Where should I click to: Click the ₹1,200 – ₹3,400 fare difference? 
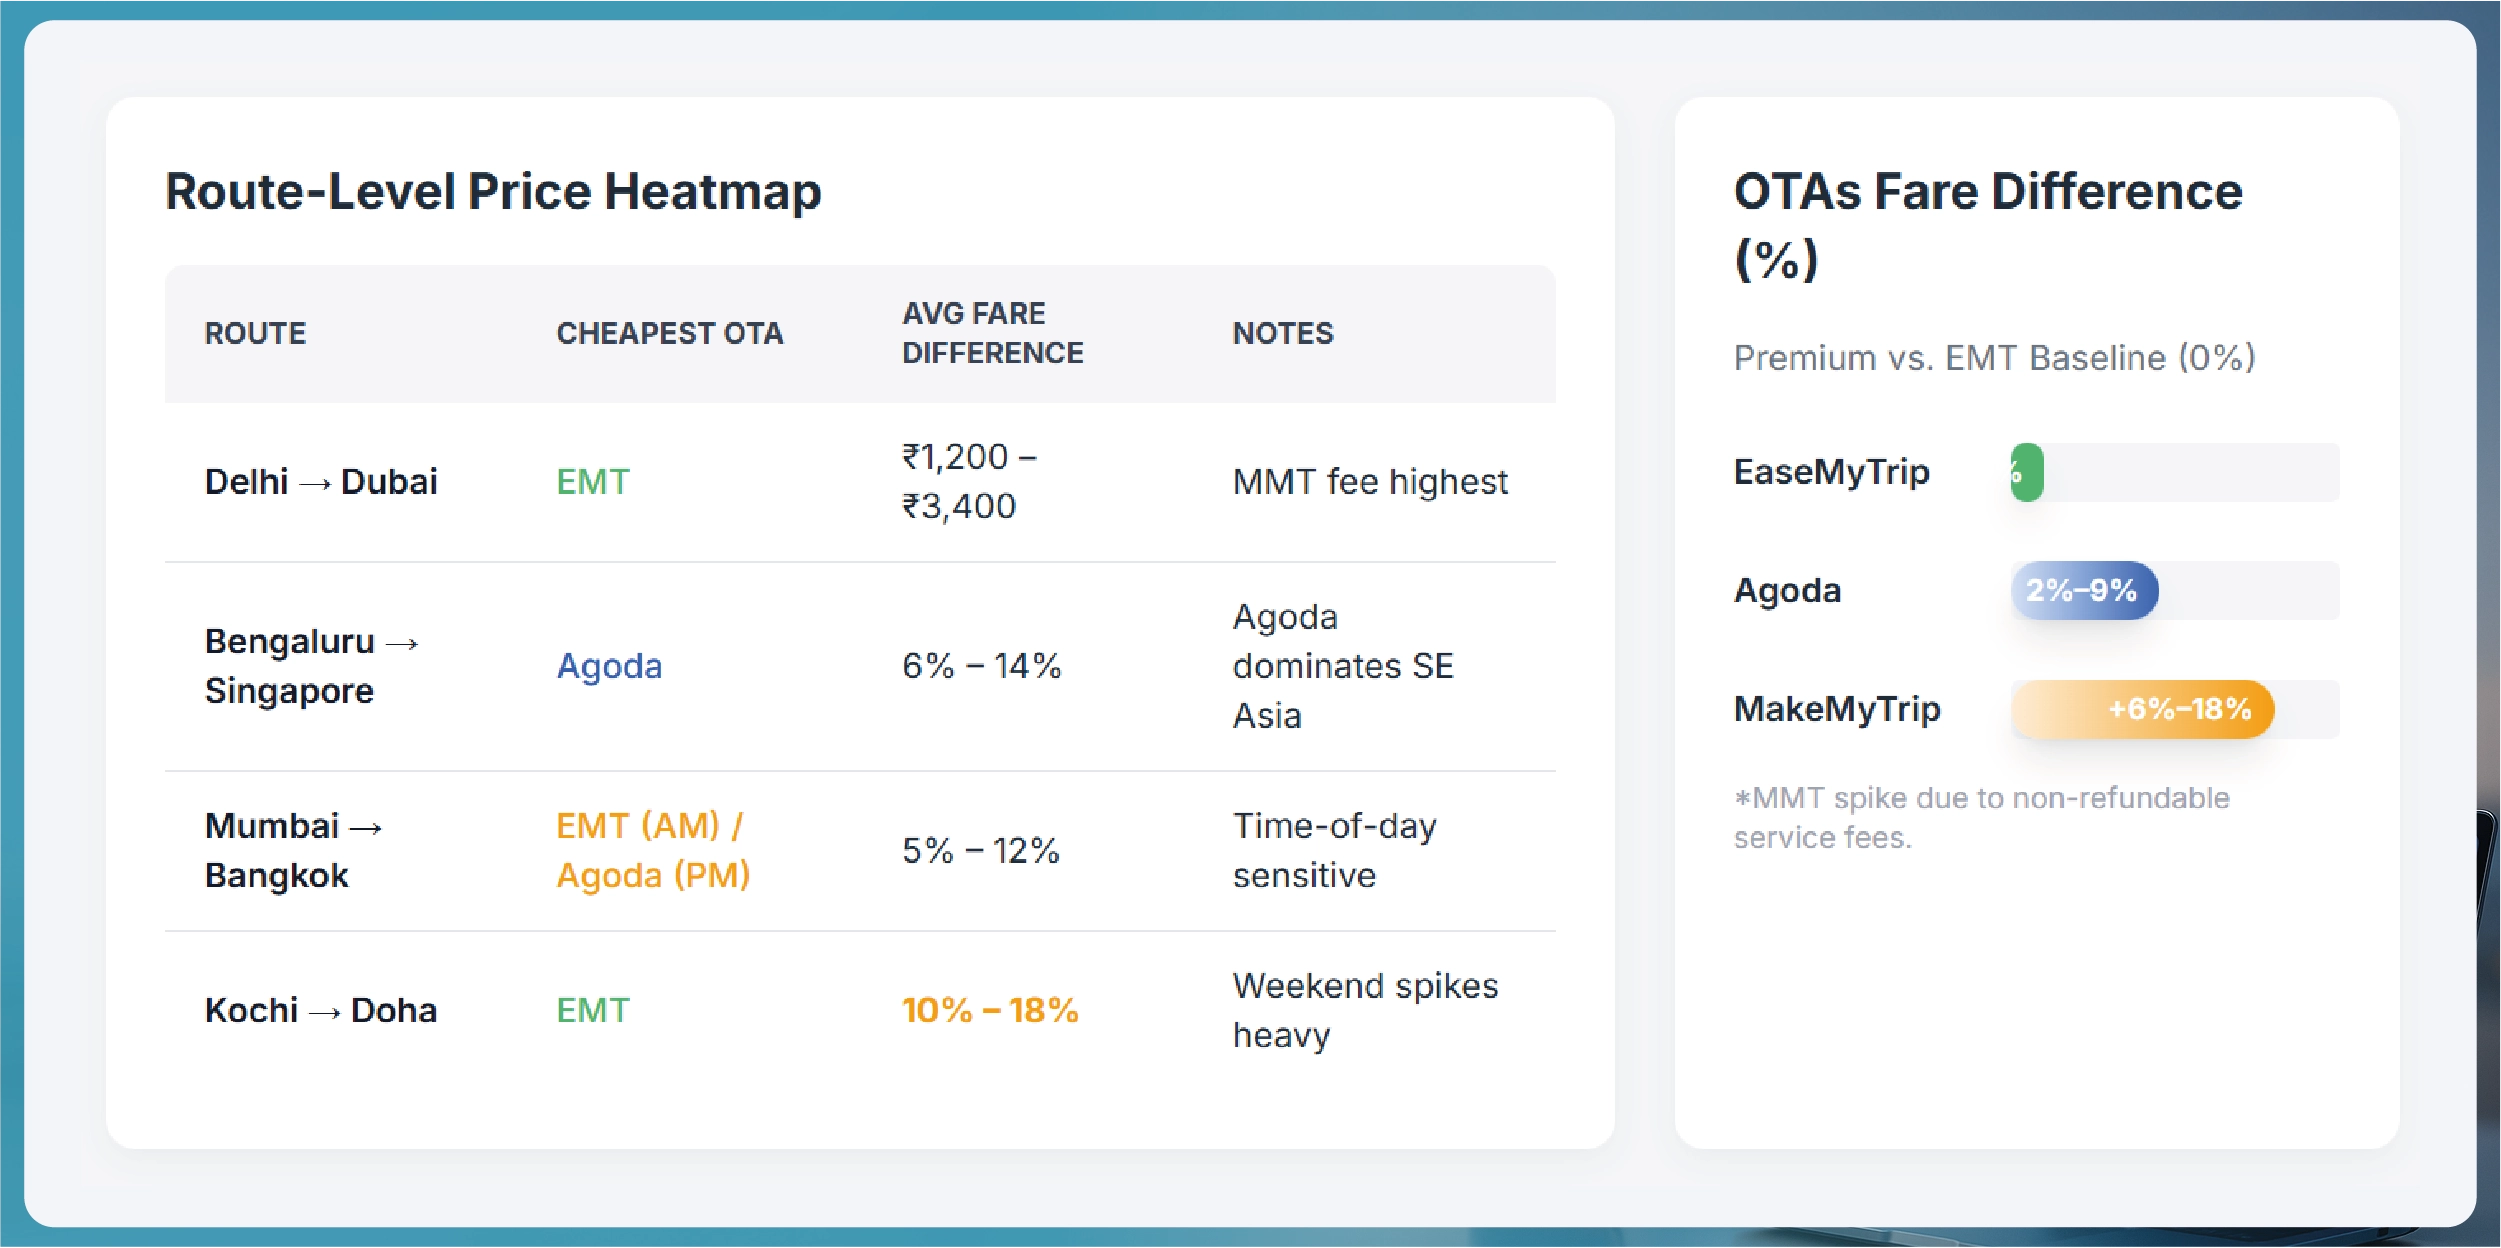[969, 482]
